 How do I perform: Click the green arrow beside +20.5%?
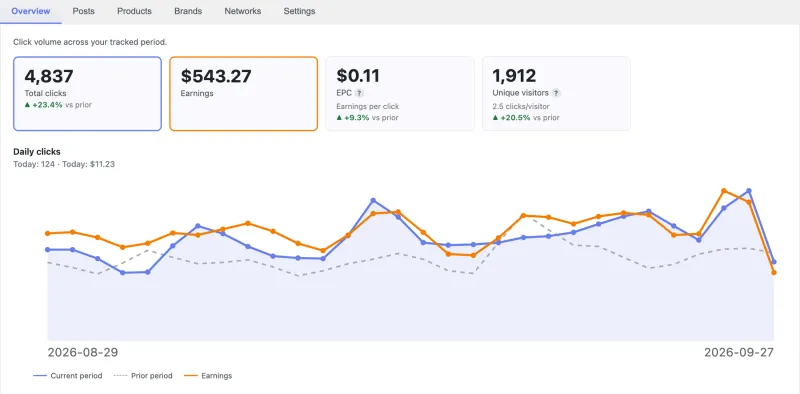tap(495, 117)
